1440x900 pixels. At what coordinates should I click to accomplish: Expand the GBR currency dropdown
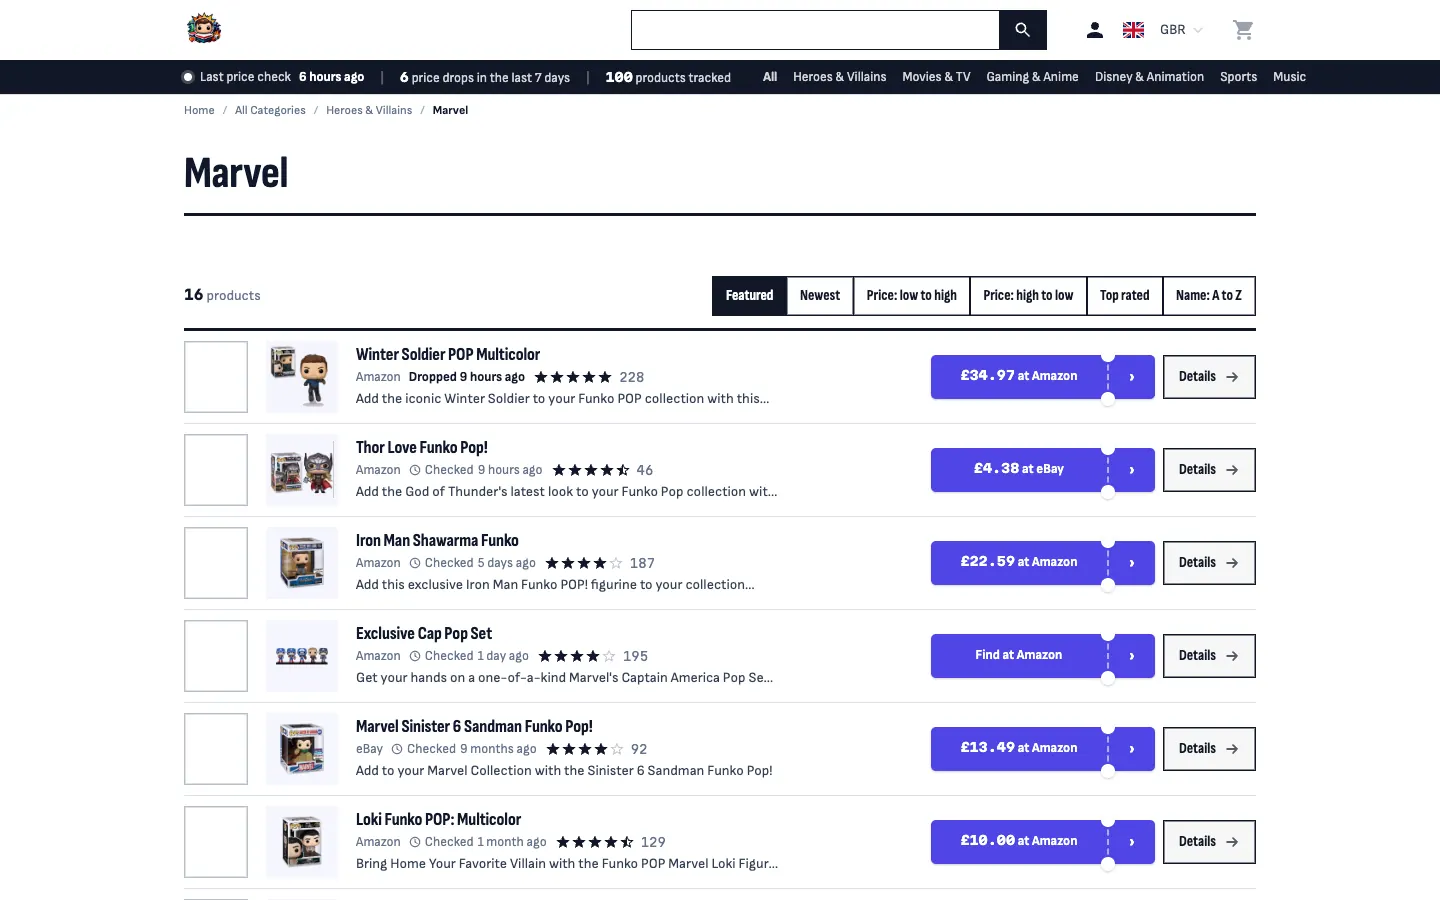(1181, 30)
